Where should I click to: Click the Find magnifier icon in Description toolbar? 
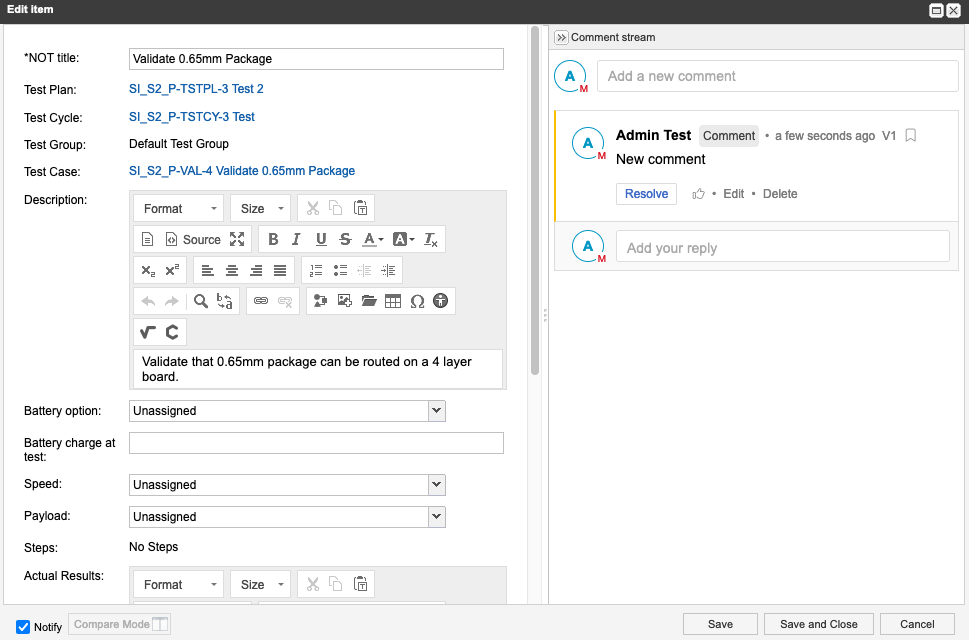201,301
